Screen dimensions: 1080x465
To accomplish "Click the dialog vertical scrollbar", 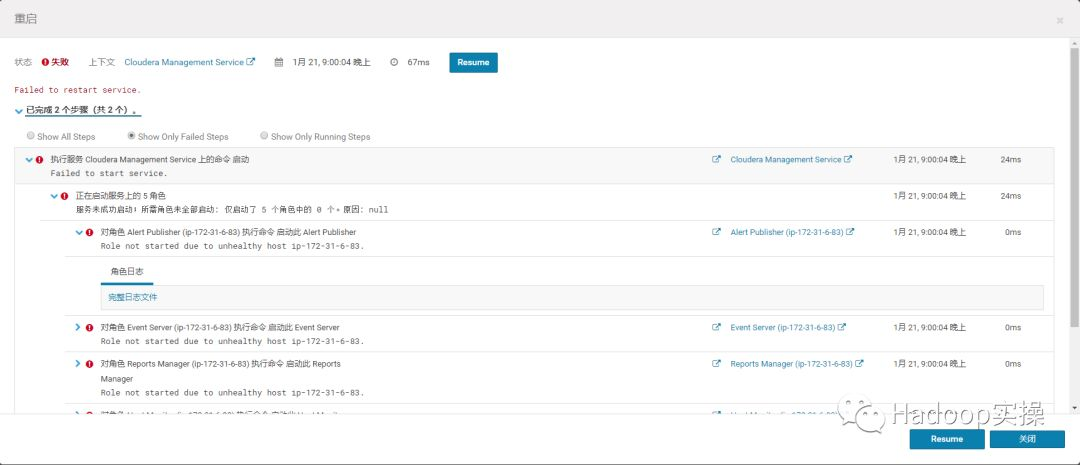I will [x=1074, y=186].
